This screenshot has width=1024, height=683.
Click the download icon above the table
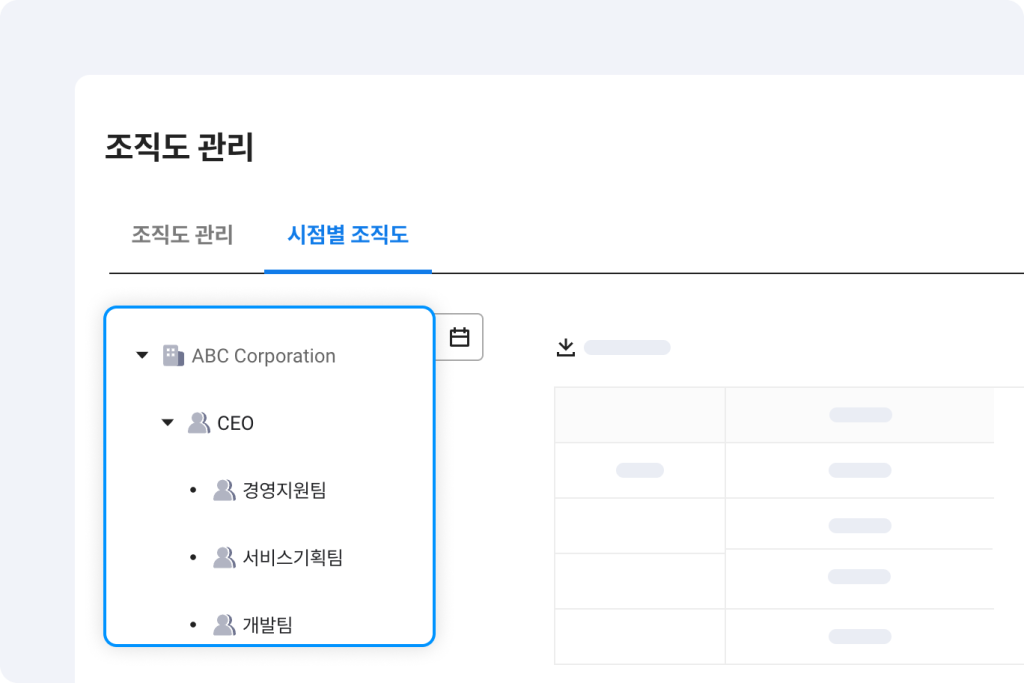click(x=566, y=348)
